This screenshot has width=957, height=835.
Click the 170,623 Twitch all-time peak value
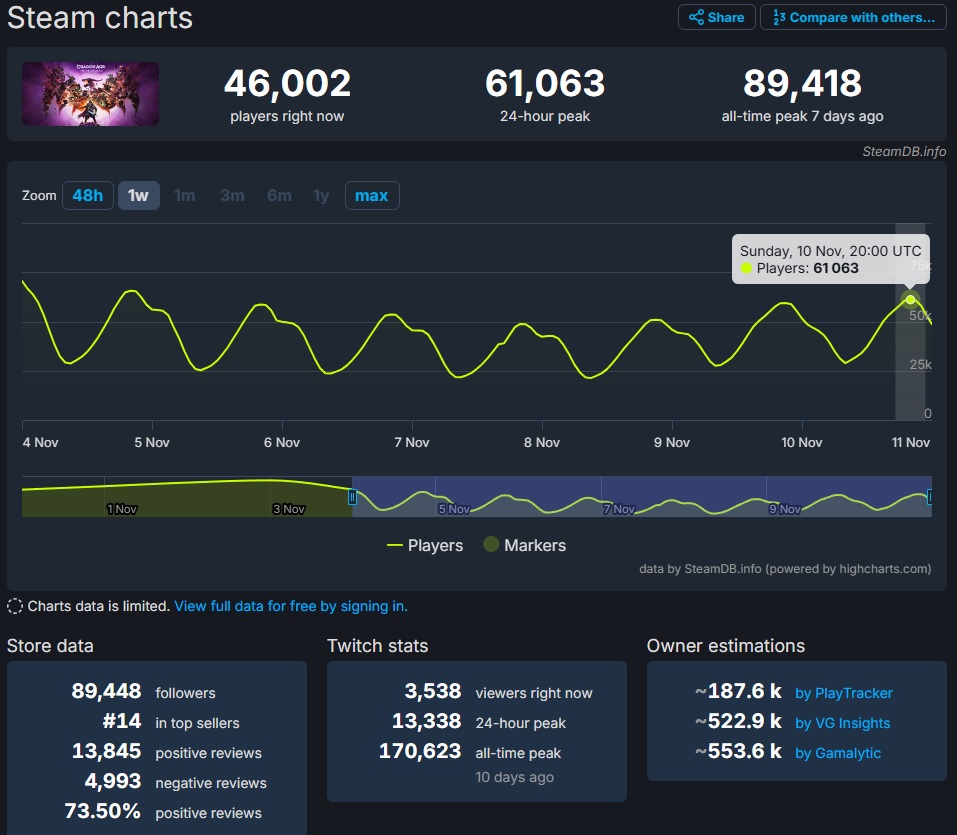tap(420, 751)
